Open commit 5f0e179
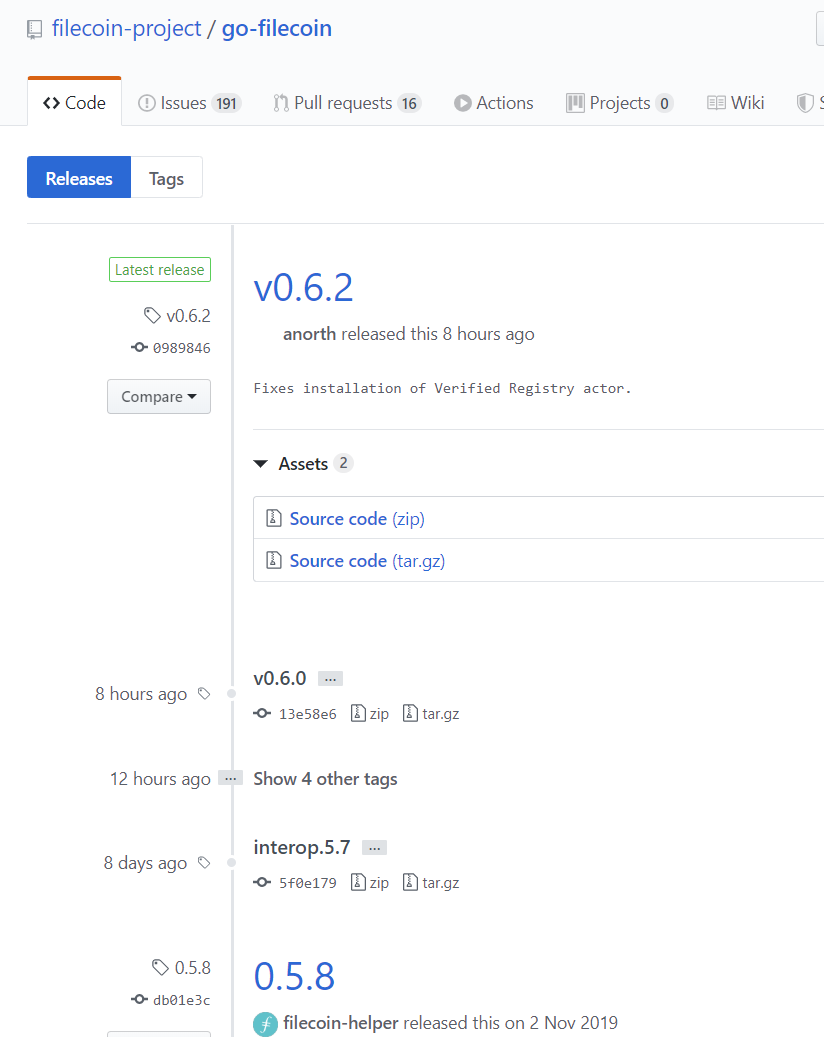Viewport: 824px width, 1037px height. point(308,884)
